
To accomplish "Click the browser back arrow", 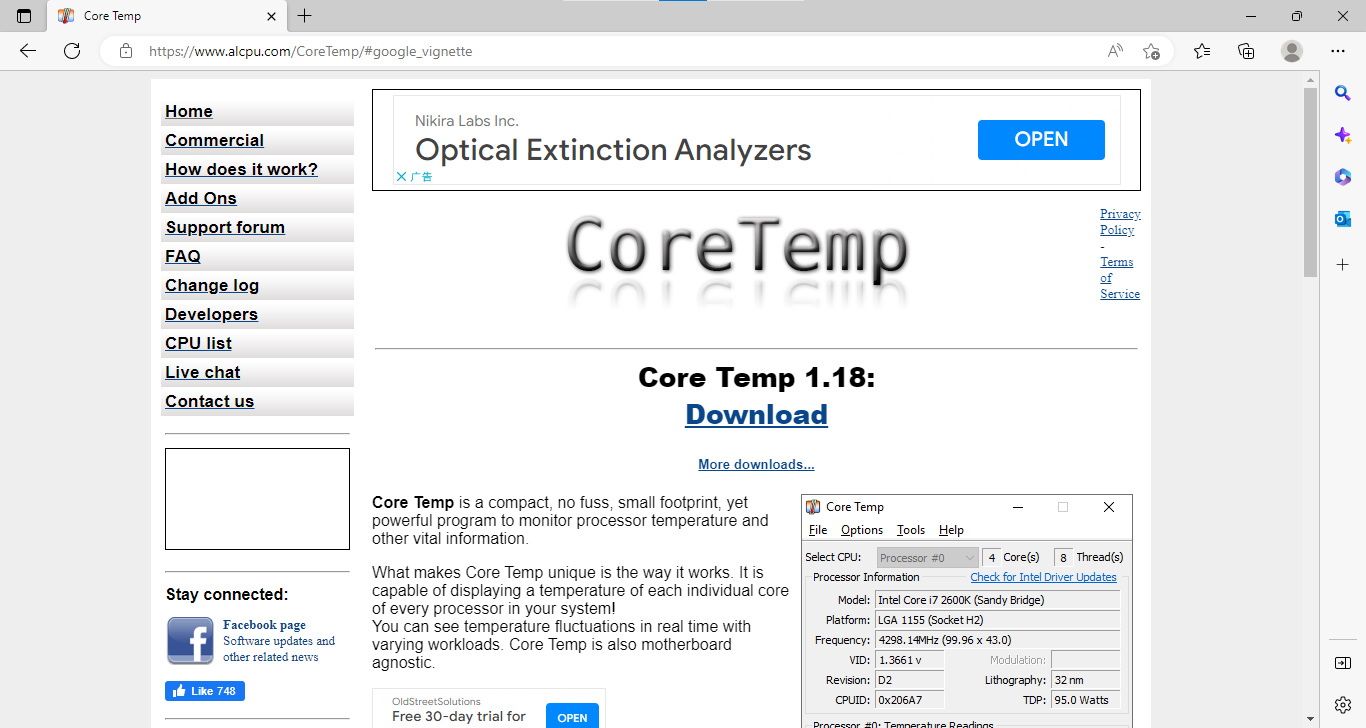I will (x=28, y=51).
